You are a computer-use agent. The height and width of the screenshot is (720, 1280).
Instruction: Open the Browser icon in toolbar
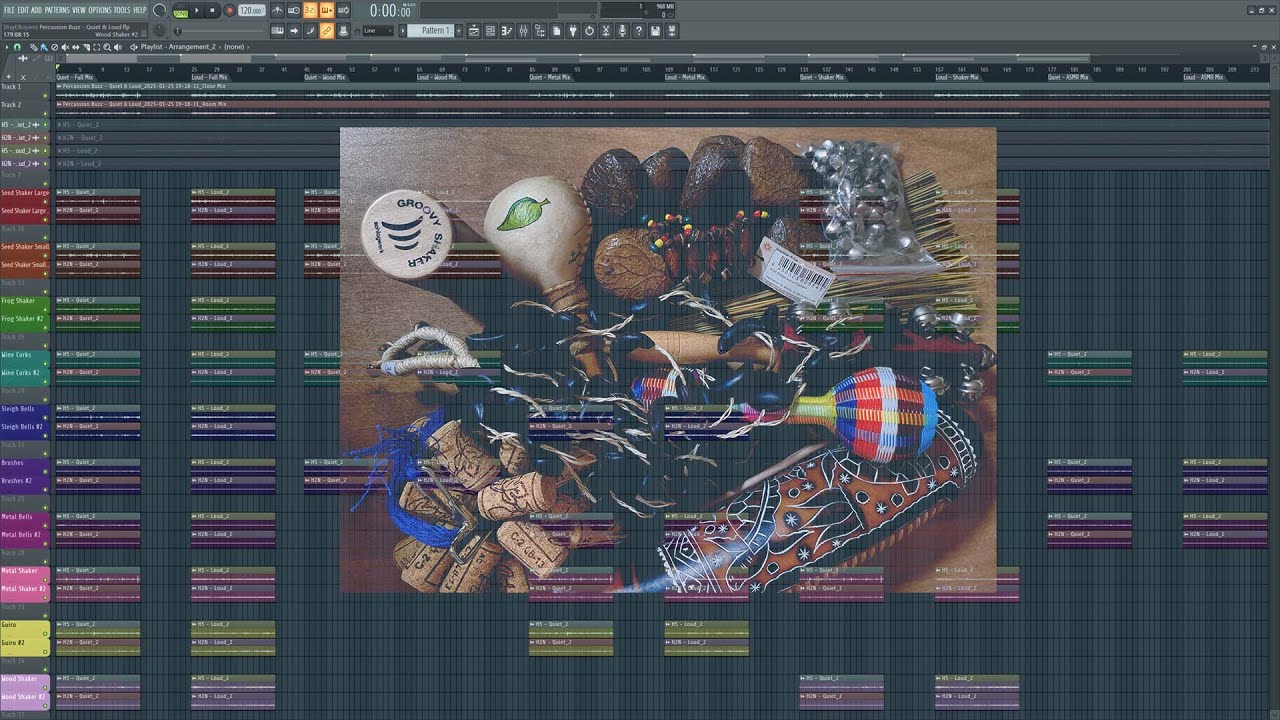(x=540, y=31)
